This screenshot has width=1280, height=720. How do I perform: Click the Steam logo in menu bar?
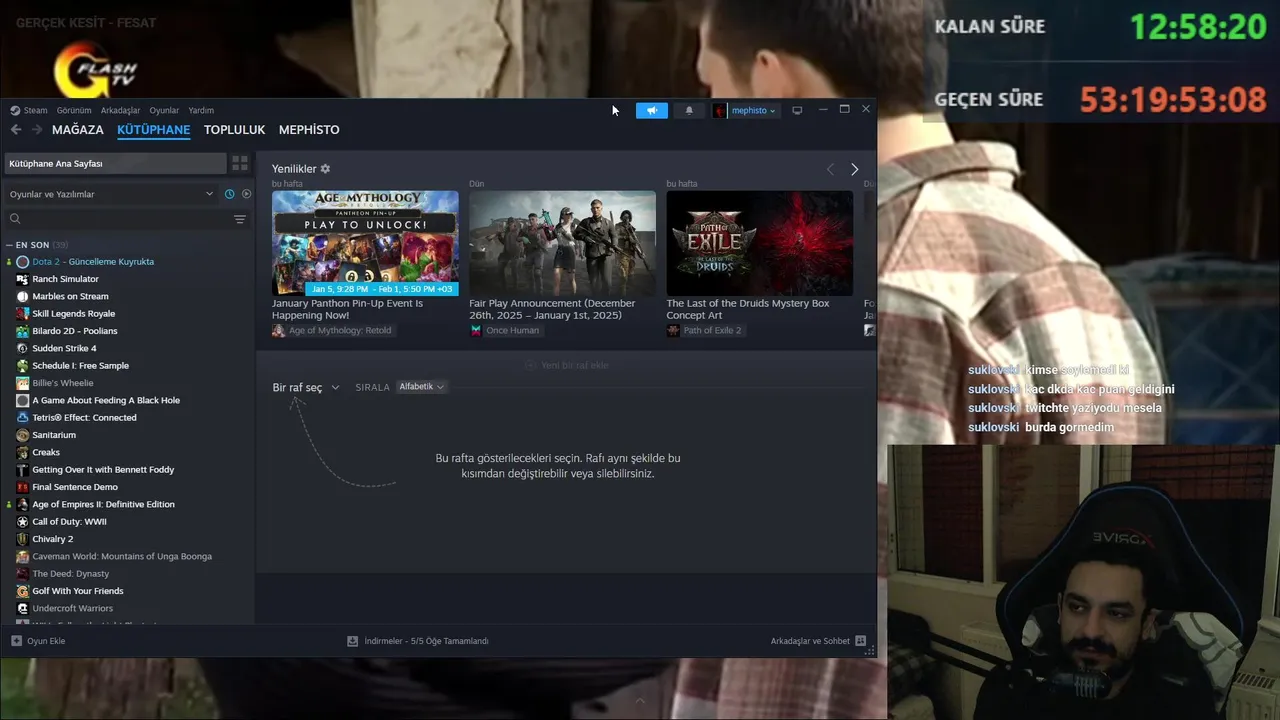point(15,110)
